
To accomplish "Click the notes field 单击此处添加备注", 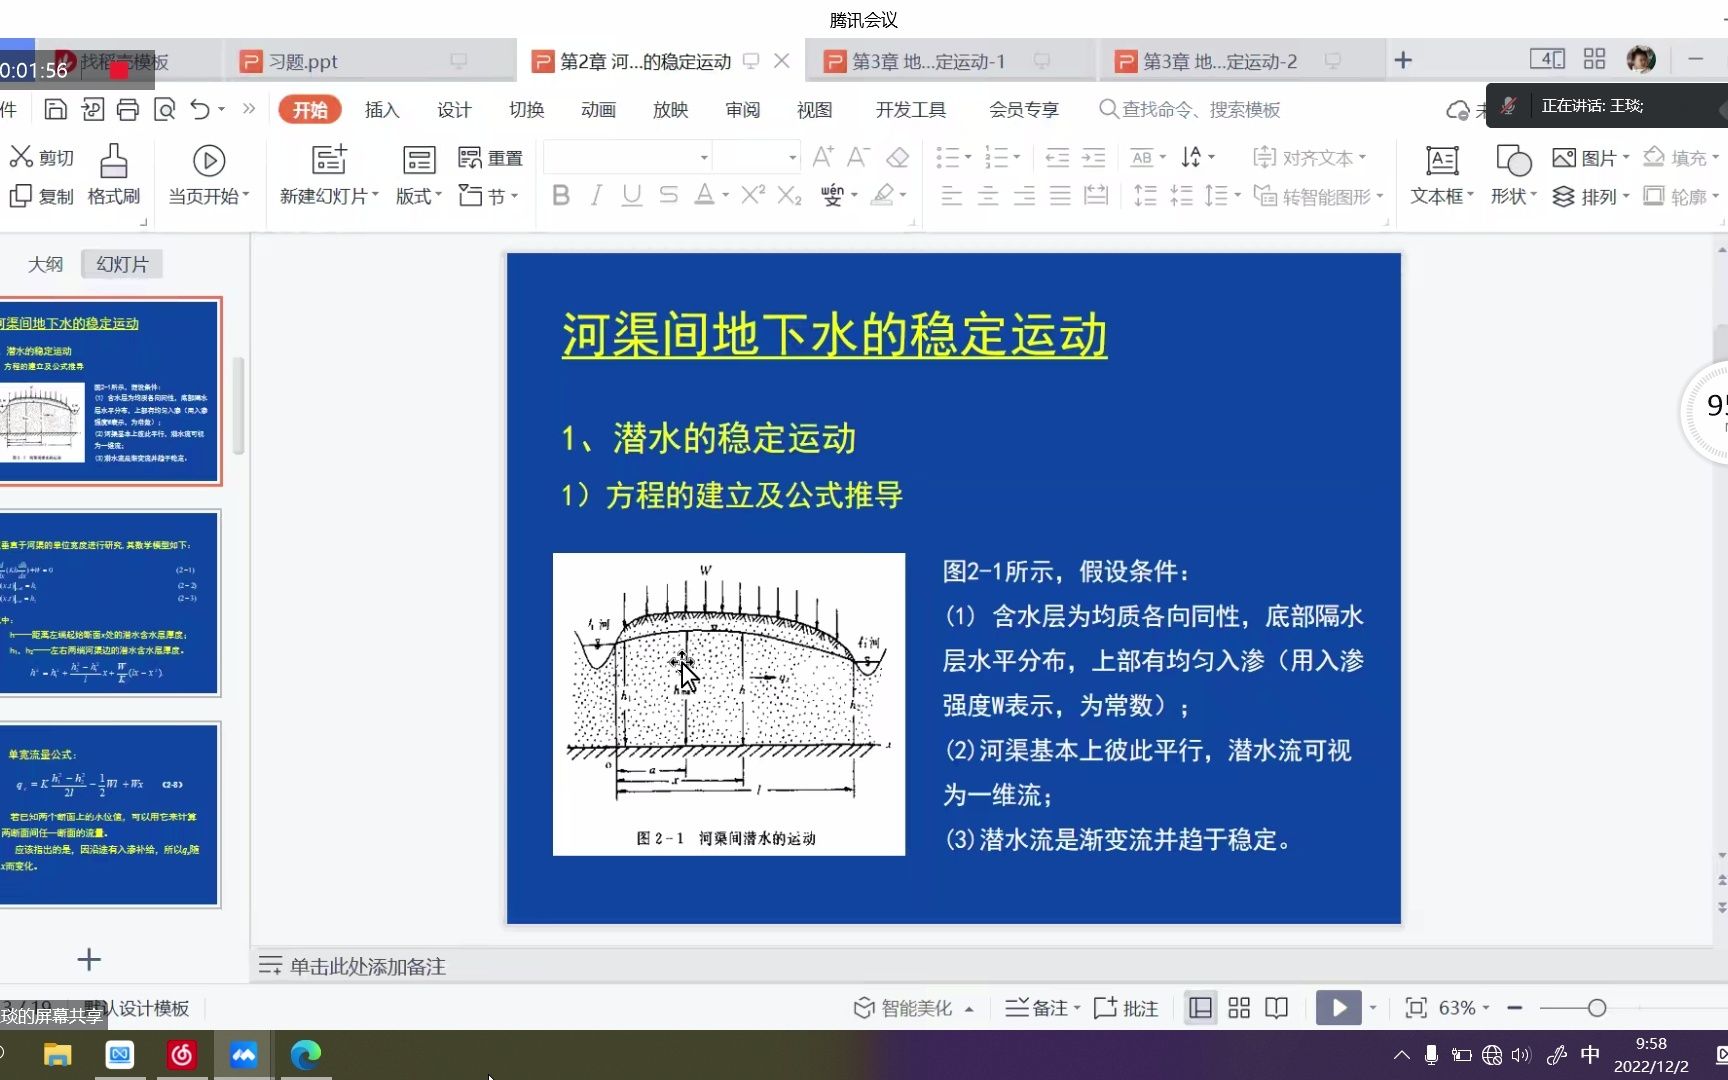I will (367, 966).
